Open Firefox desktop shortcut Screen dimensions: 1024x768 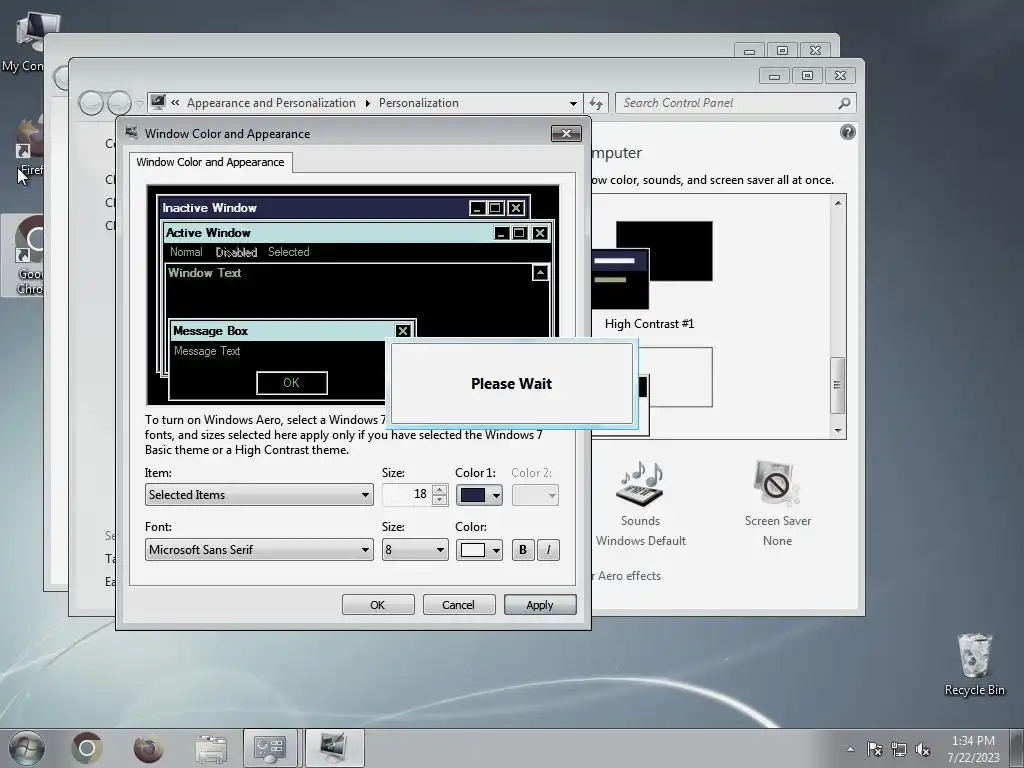tap(29, 147)
